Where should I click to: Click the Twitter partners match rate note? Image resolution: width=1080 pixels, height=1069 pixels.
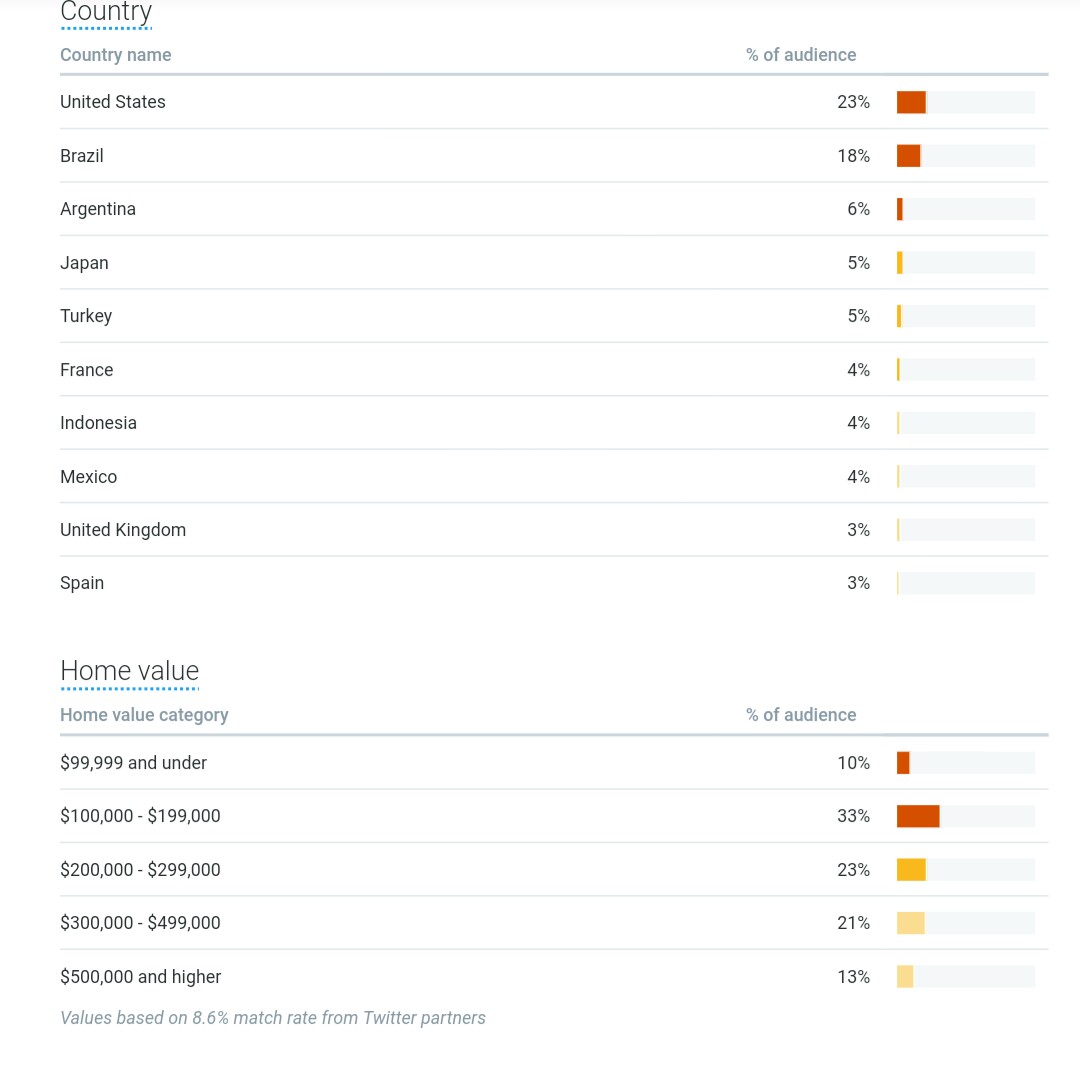pyautogui.click(x=273, y=1018)
